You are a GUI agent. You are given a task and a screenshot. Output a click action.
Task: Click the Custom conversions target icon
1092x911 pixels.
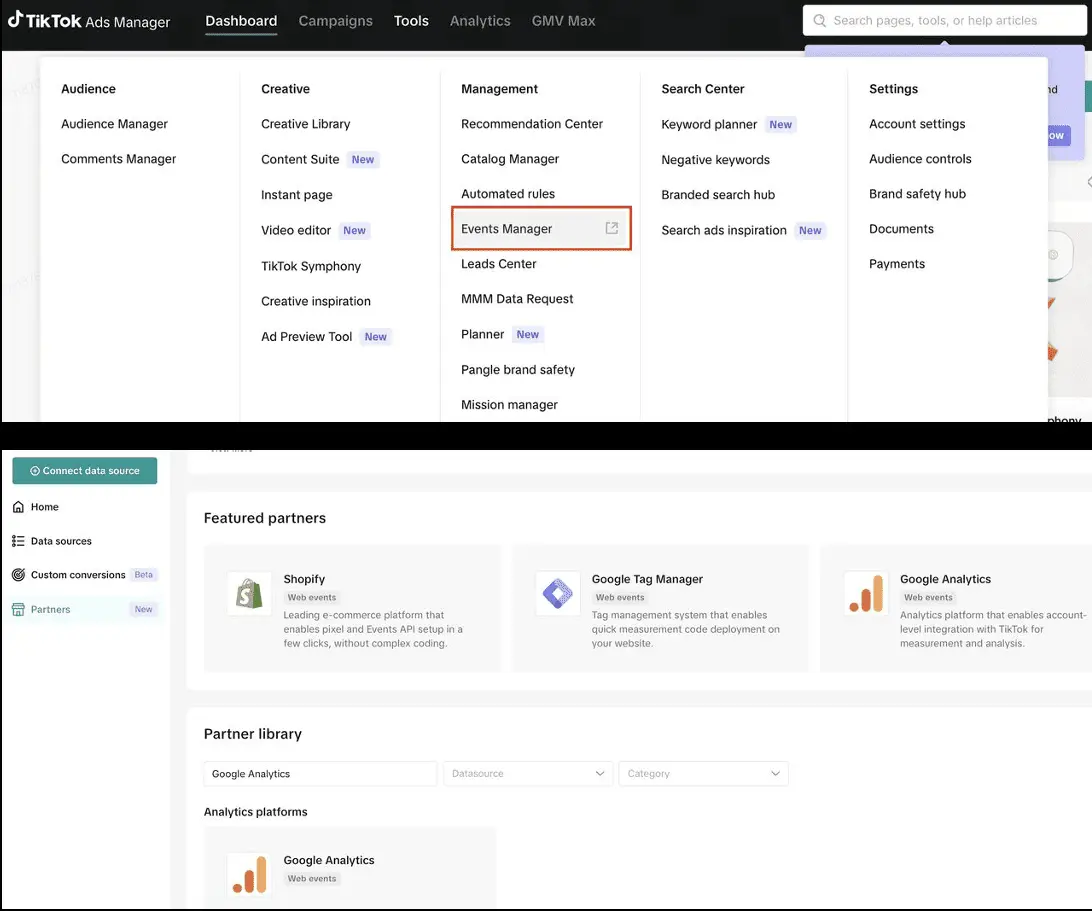pyautogui.click(x=18, y=575)
